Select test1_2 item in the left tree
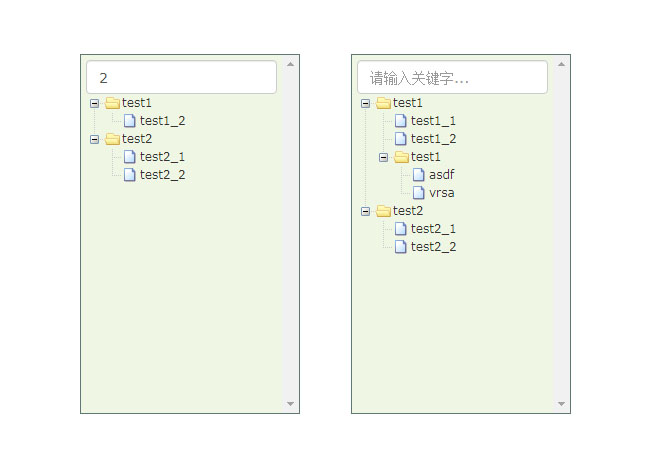650x468 pixels. click(162, 121)
